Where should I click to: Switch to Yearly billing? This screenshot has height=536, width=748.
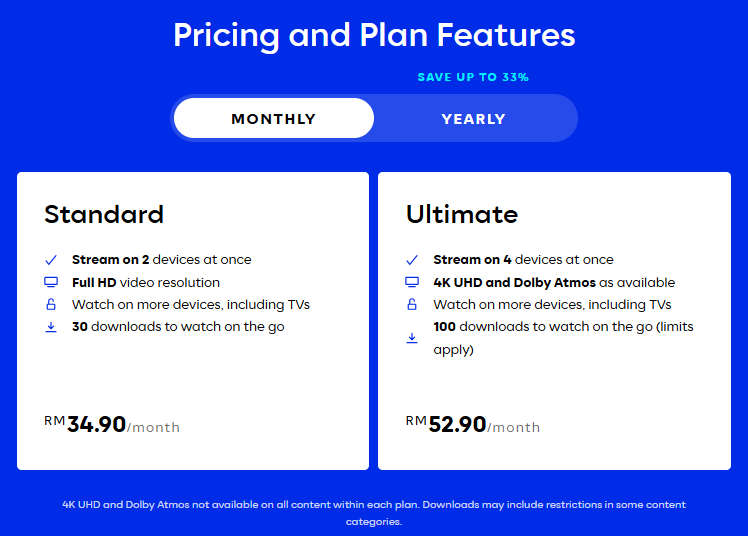(473, 119)
